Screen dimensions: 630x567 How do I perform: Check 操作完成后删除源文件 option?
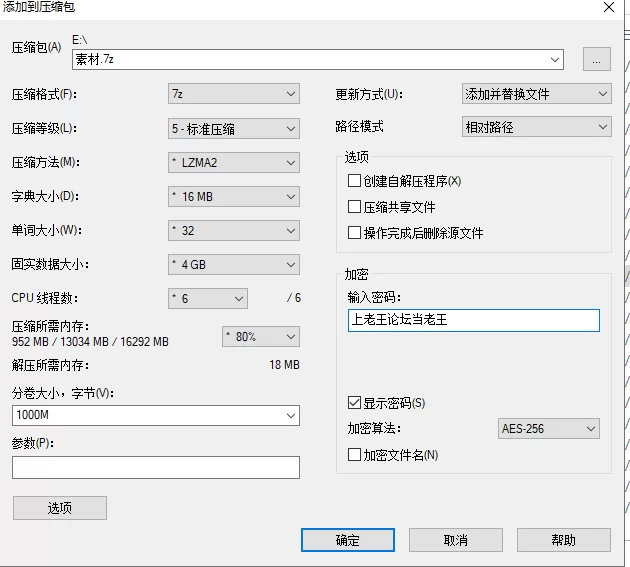(354, 233)
